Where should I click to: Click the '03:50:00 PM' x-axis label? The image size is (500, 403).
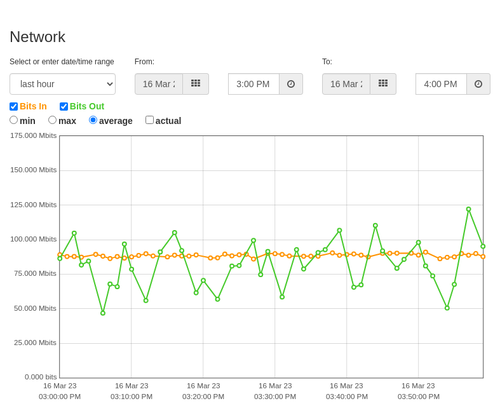(418, 397)
